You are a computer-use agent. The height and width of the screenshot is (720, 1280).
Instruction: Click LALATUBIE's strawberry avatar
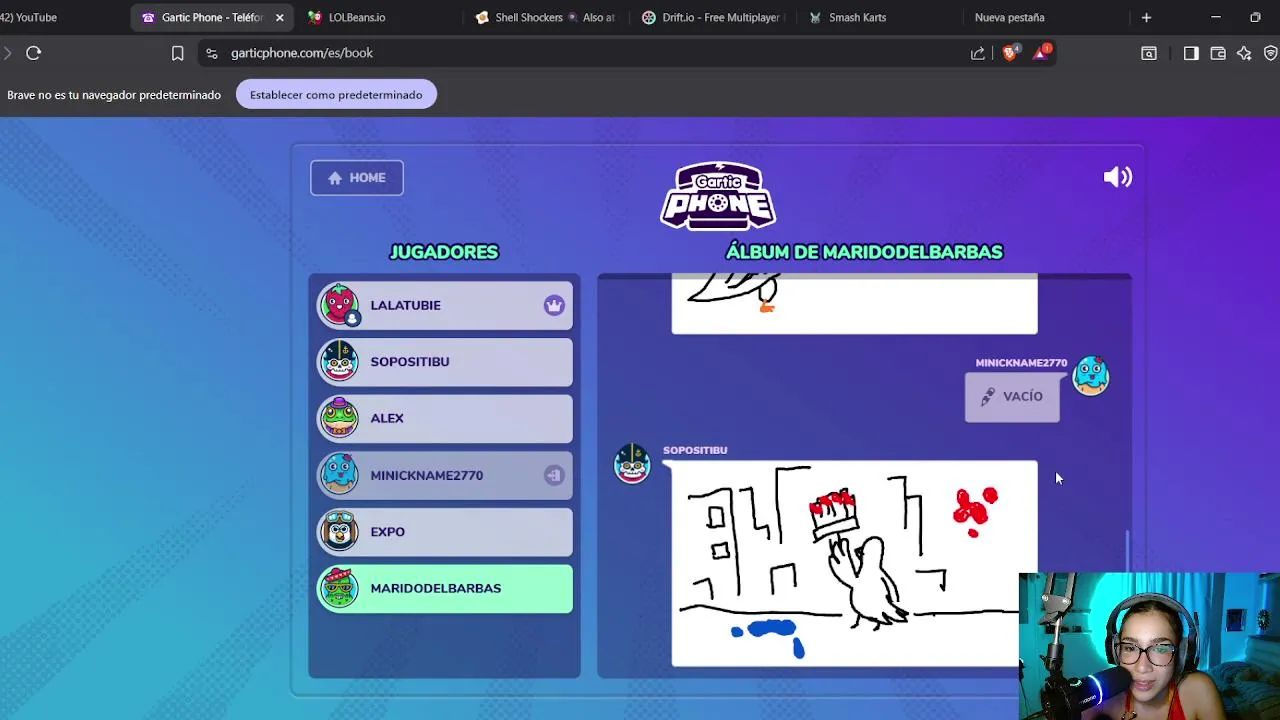pos(340,305)
